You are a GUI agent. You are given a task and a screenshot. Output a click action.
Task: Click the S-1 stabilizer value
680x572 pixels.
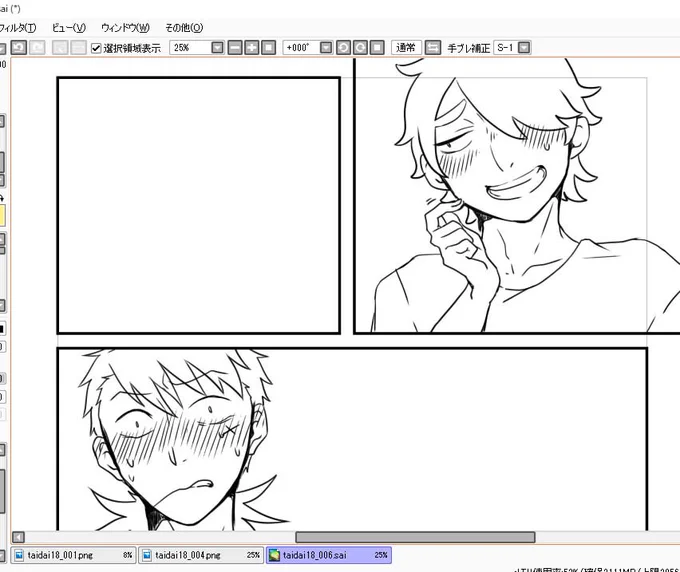pos(505,48)
